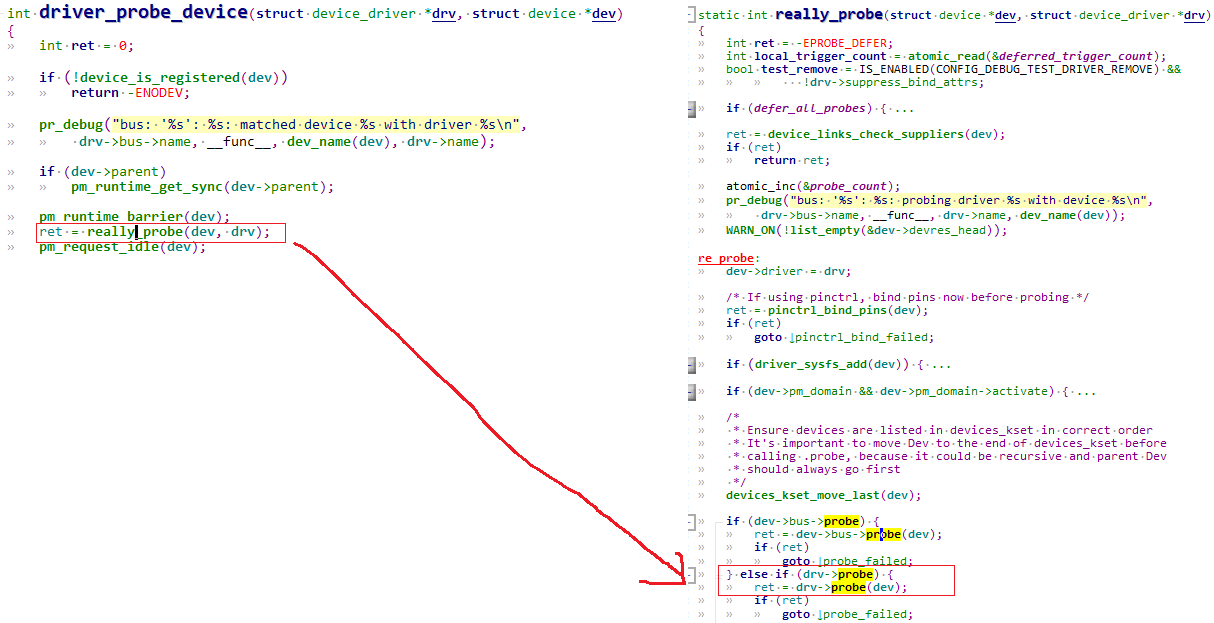
Task: Click "pm_request_idle" call
Action: pos(98,247)
